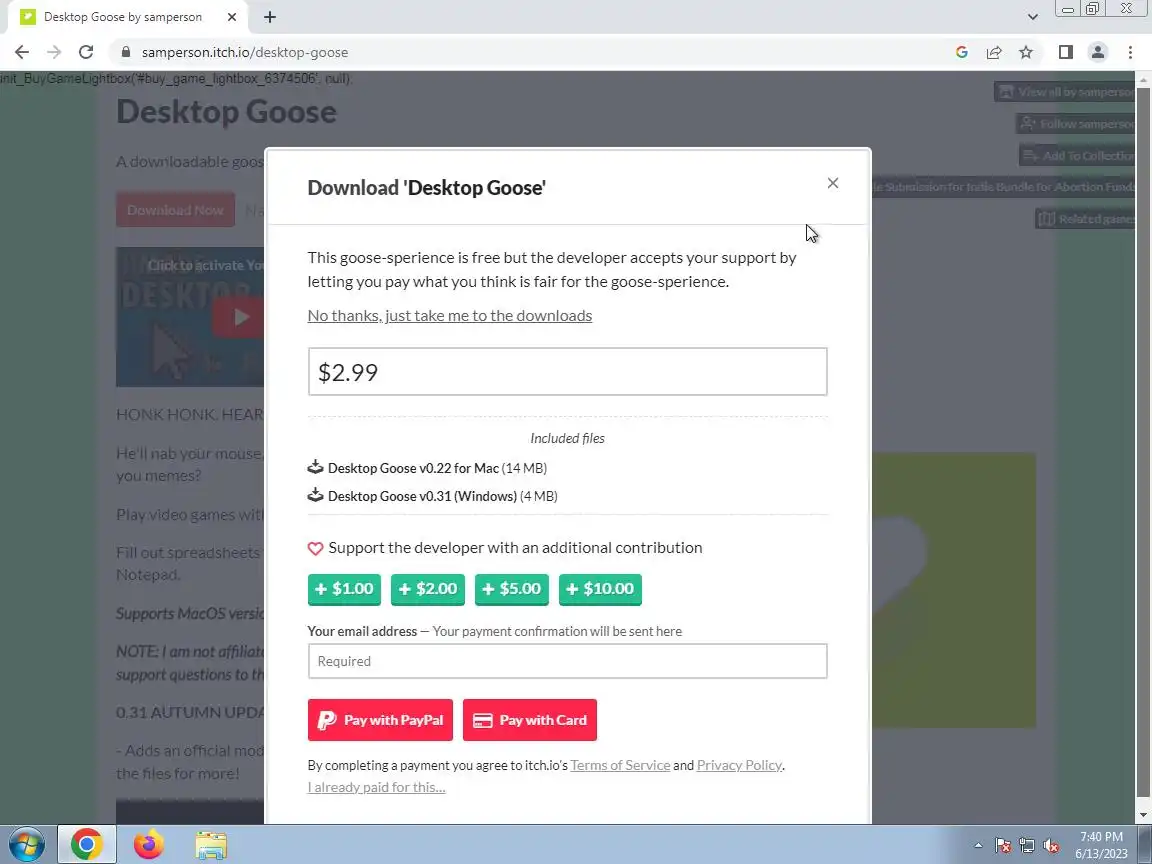Click the Desktop Goose v0.31 (Windows) download icon
1152x864 pixels.
(315, 495)
